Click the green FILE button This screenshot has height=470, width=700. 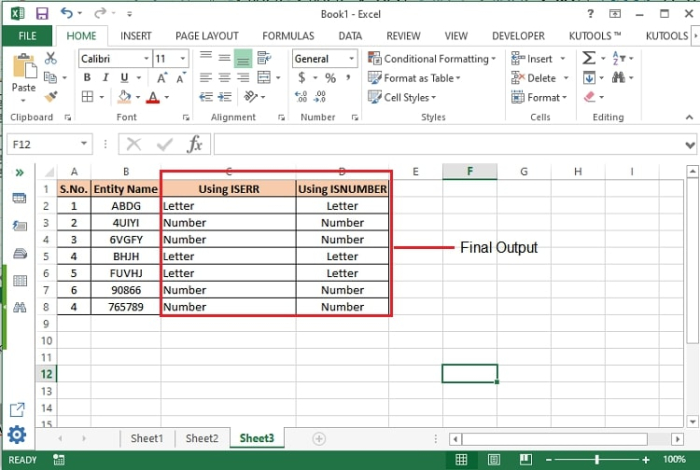tap(27, 36)
